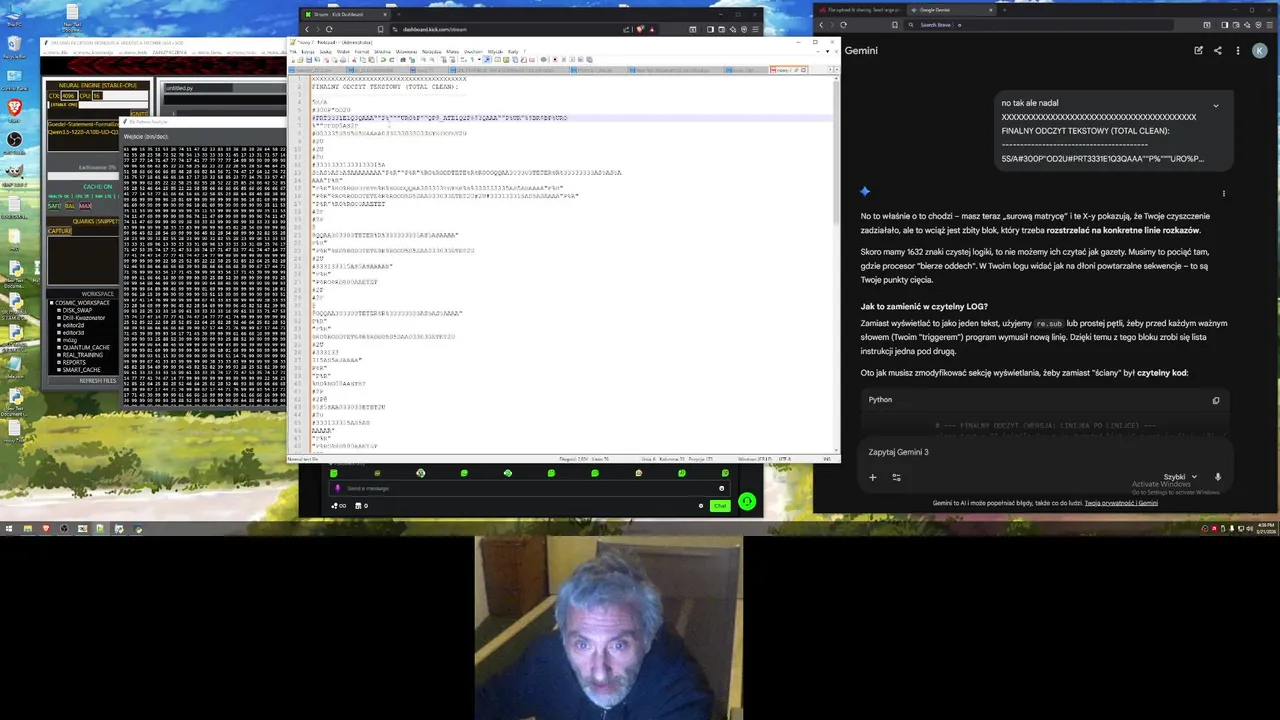This screenshot has height=720, width=1280.
Task: Select REAL_TRAINING in workspace tree
Action: tap(81, 355)
